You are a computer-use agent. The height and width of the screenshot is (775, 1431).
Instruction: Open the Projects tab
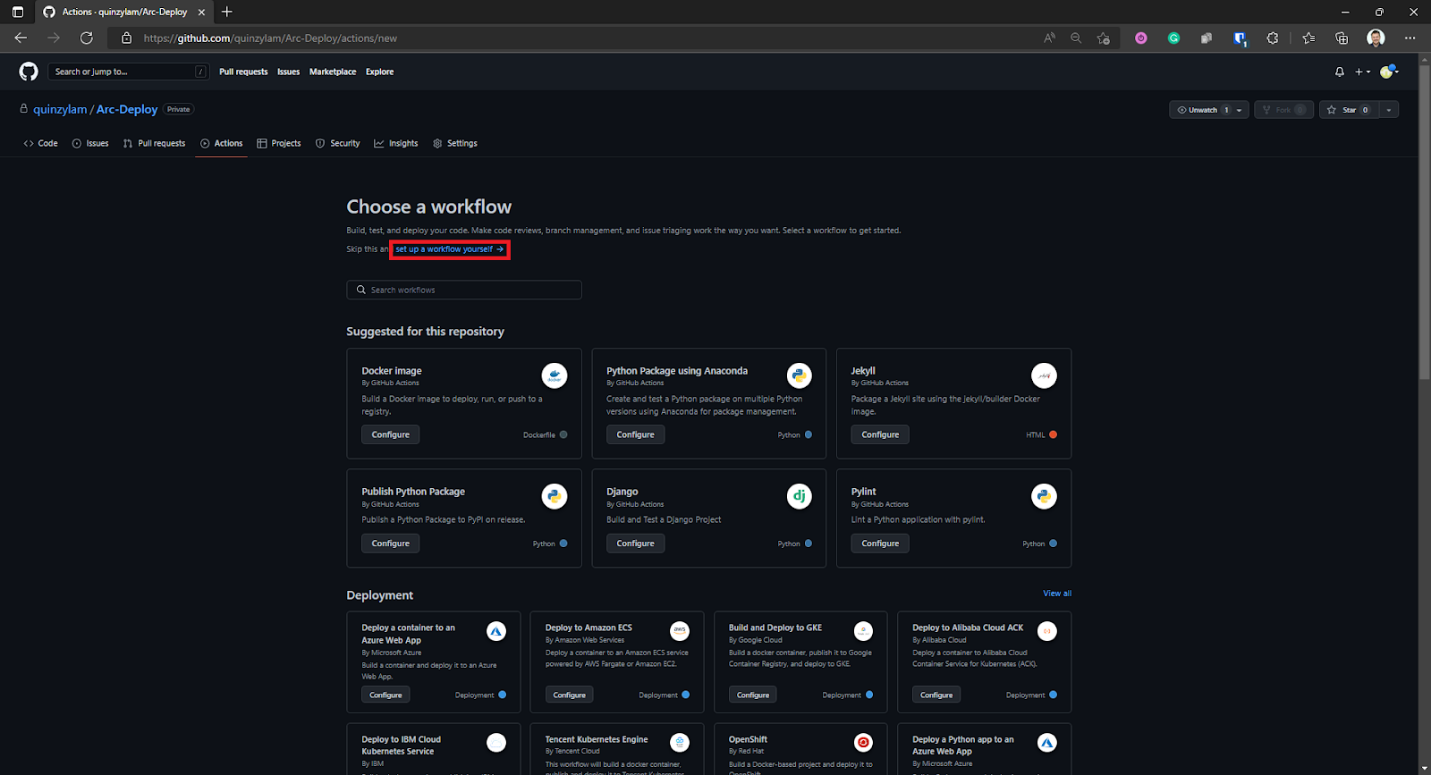coord(279,143)
